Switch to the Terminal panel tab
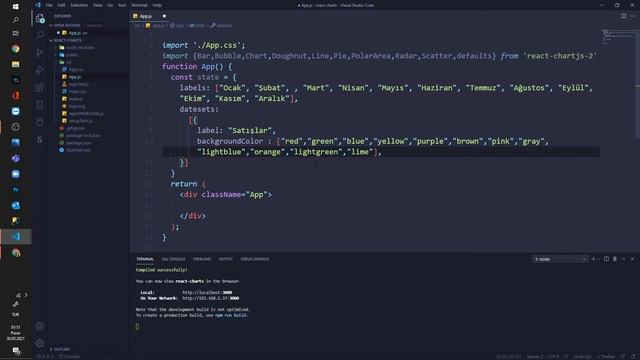 (x=145, y=259)
